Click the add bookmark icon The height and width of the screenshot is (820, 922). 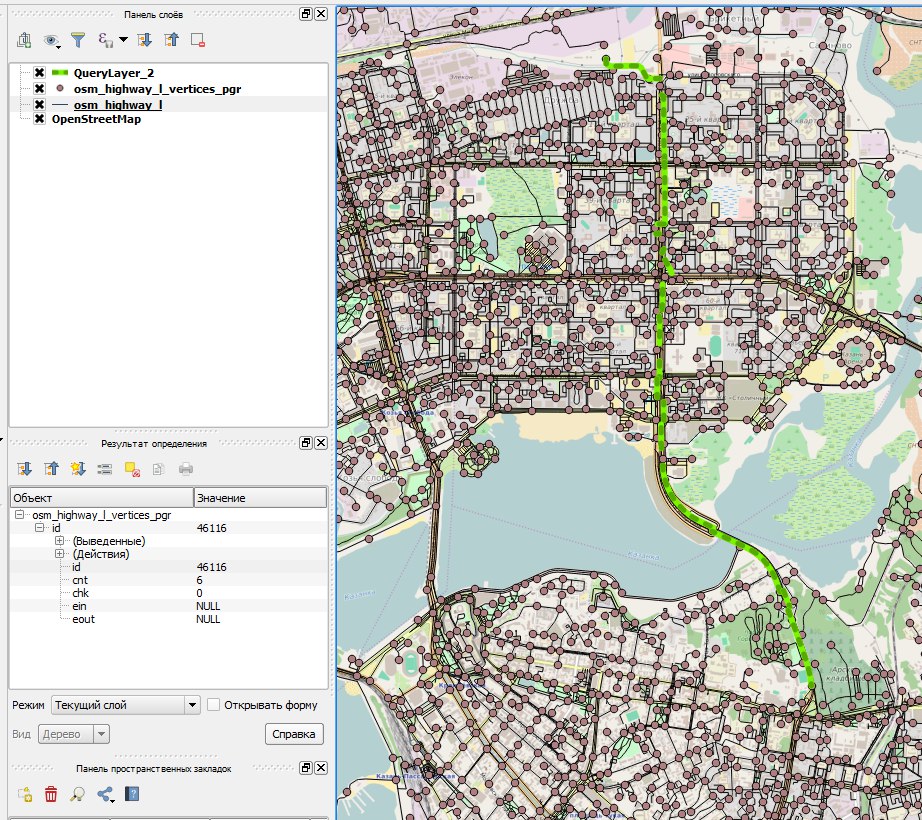[24, 794]
